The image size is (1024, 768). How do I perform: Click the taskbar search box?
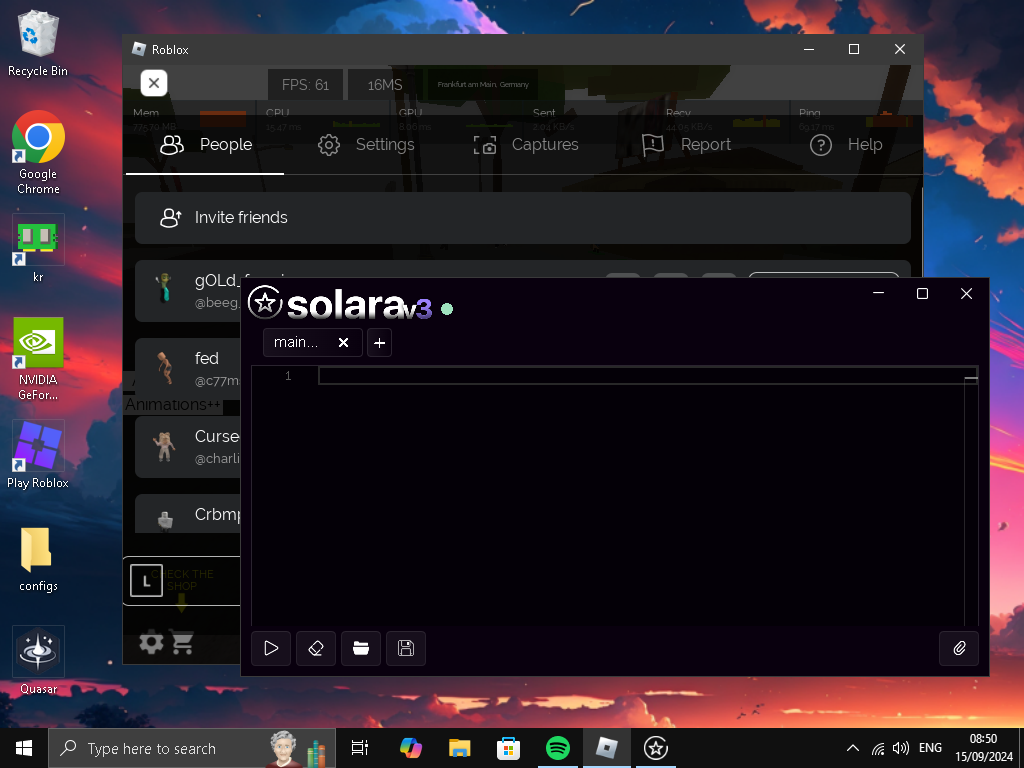tap(192, 748)
